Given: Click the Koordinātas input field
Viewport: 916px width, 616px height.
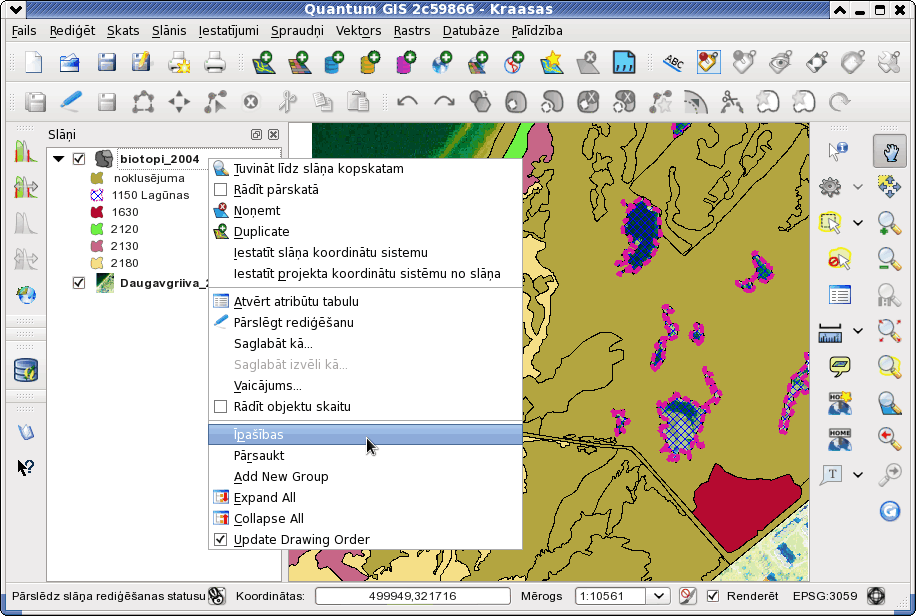Looking at the screenshot, I should [x=412, y=596].
